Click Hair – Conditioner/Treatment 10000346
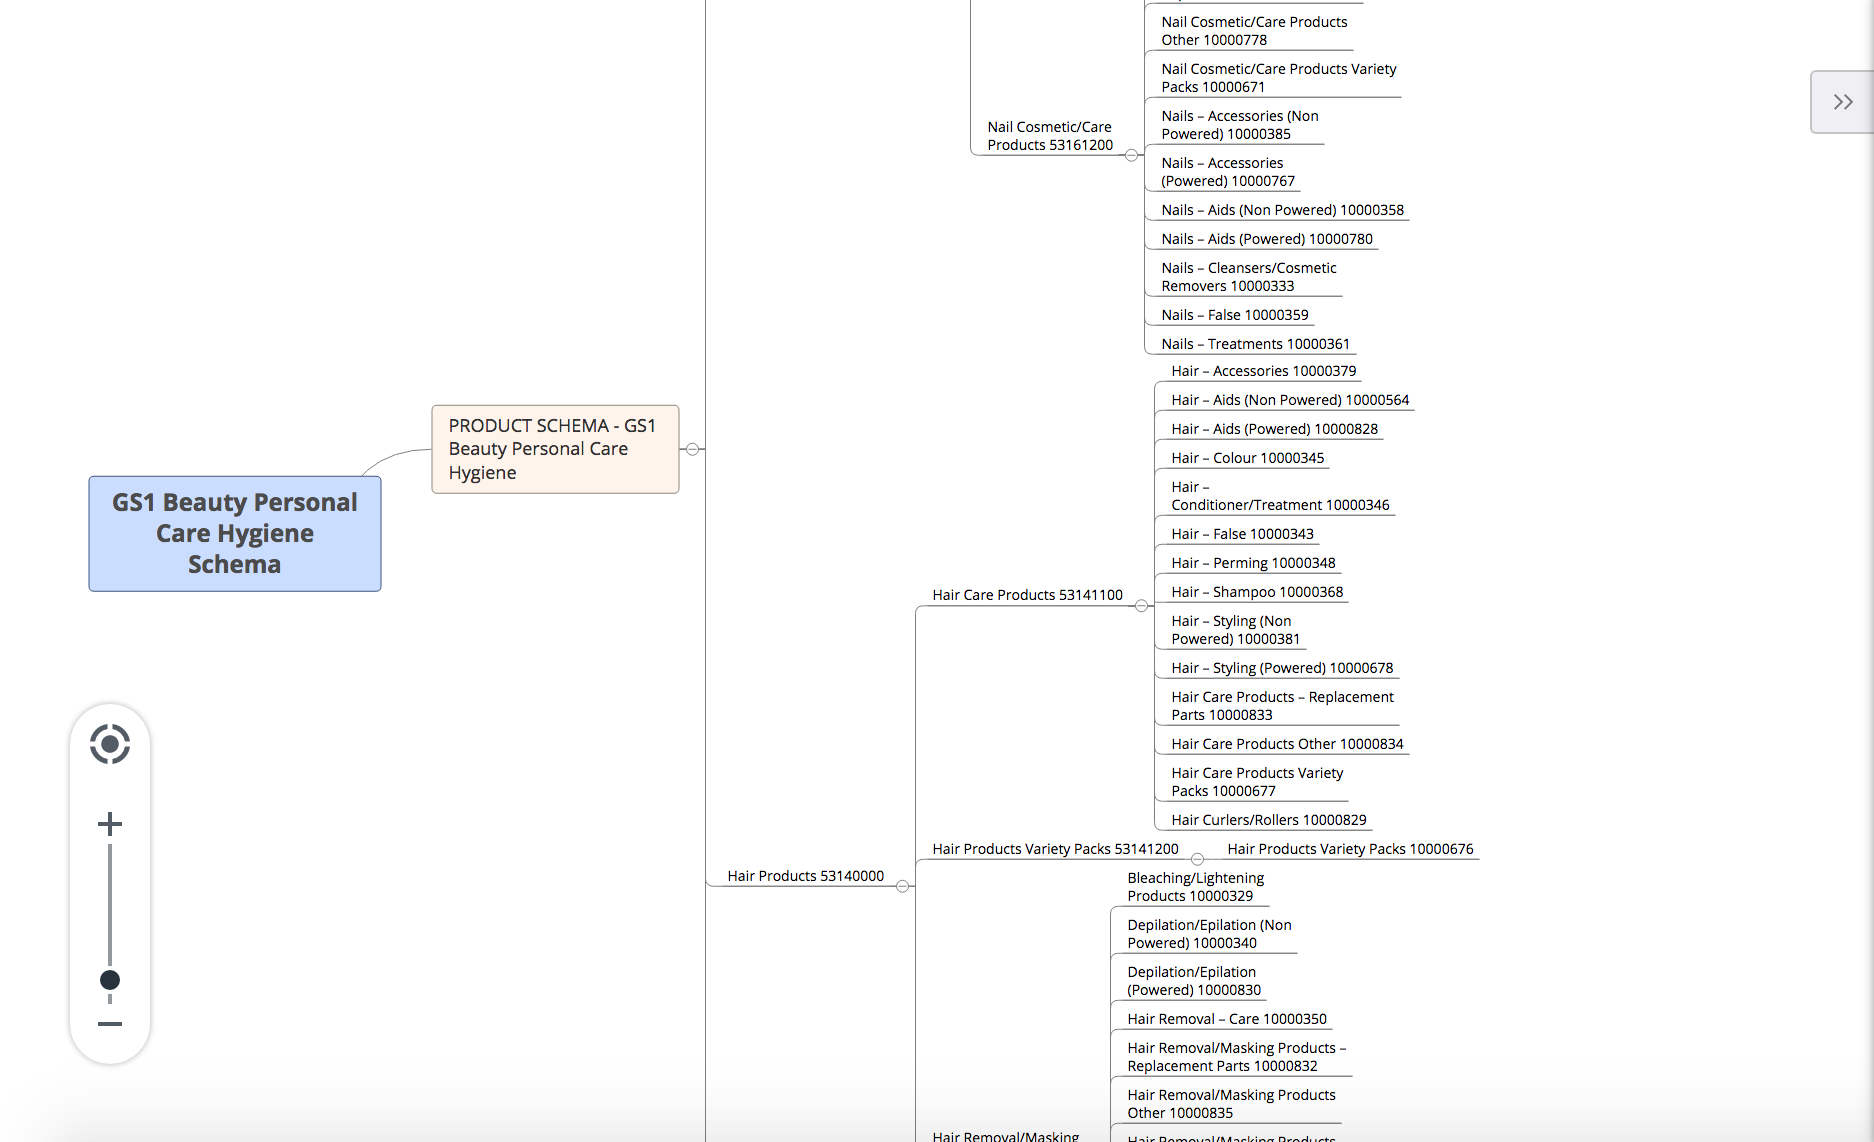The height and width of the screenshot is (1142, 1874). pos(1280,496)
